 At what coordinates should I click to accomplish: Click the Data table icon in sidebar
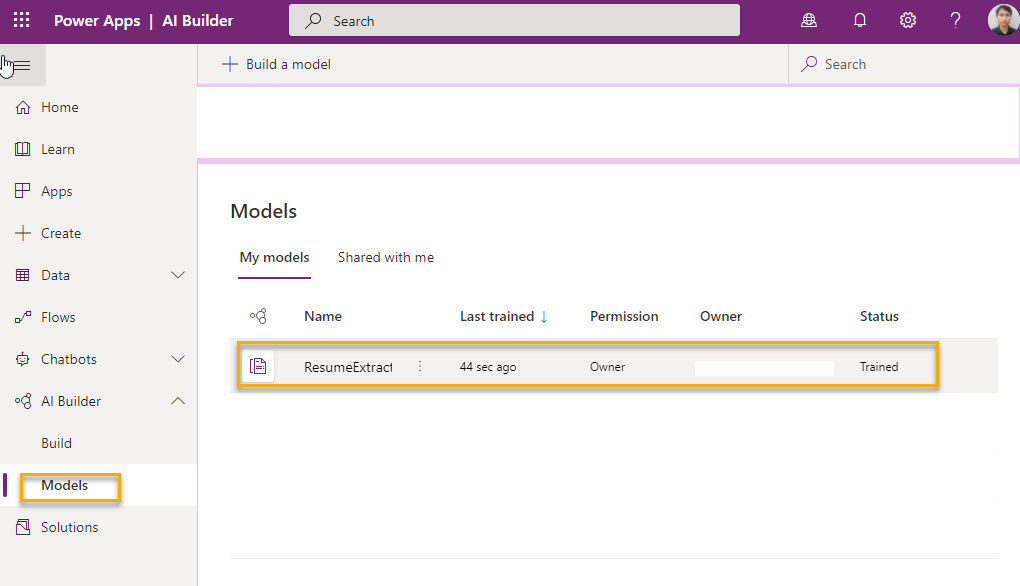[x=23, y=275]
